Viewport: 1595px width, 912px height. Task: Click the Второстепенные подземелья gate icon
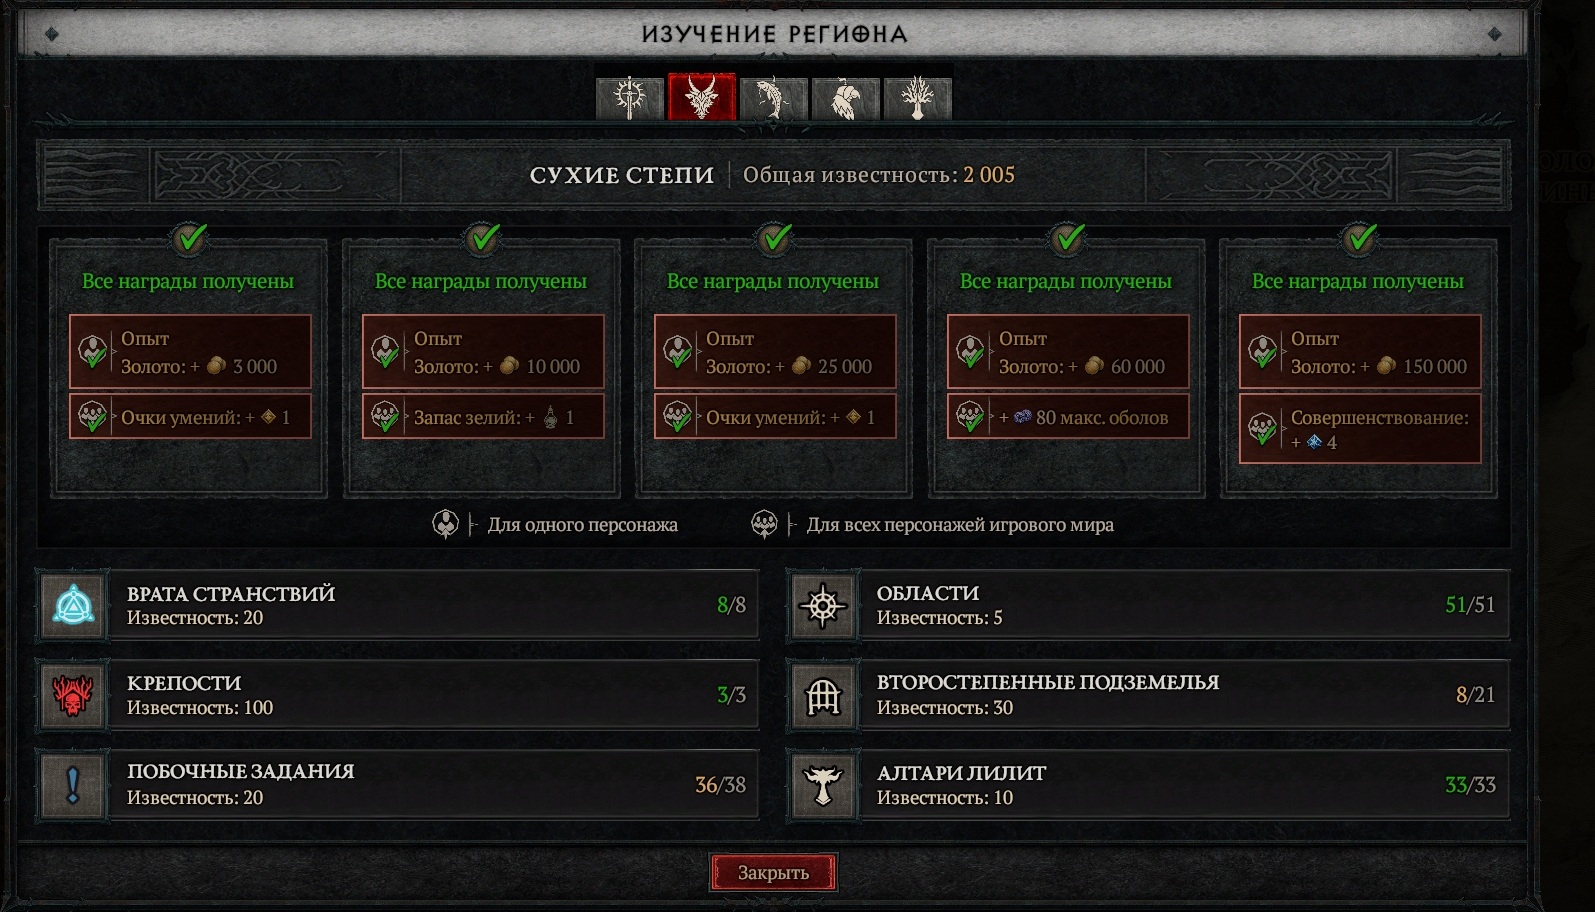click(x=823, y=695)
